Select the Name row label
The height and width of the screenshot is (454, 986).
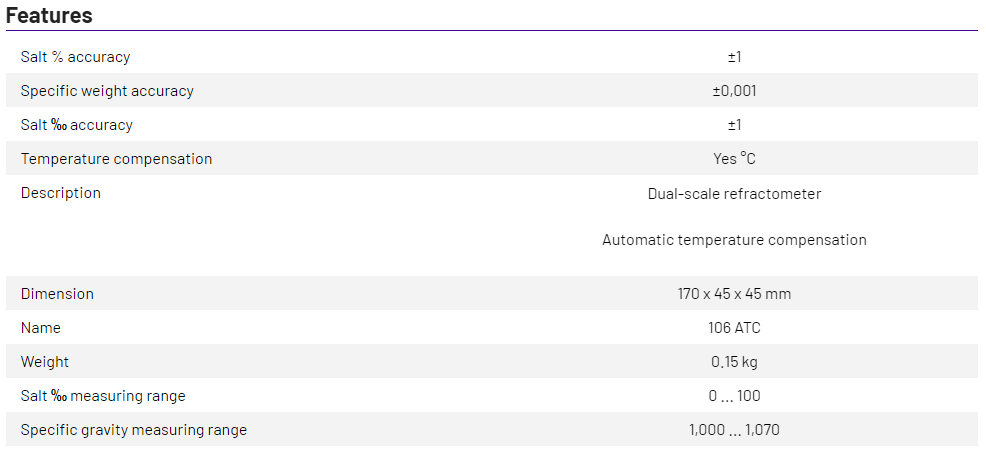pos(41,328)
